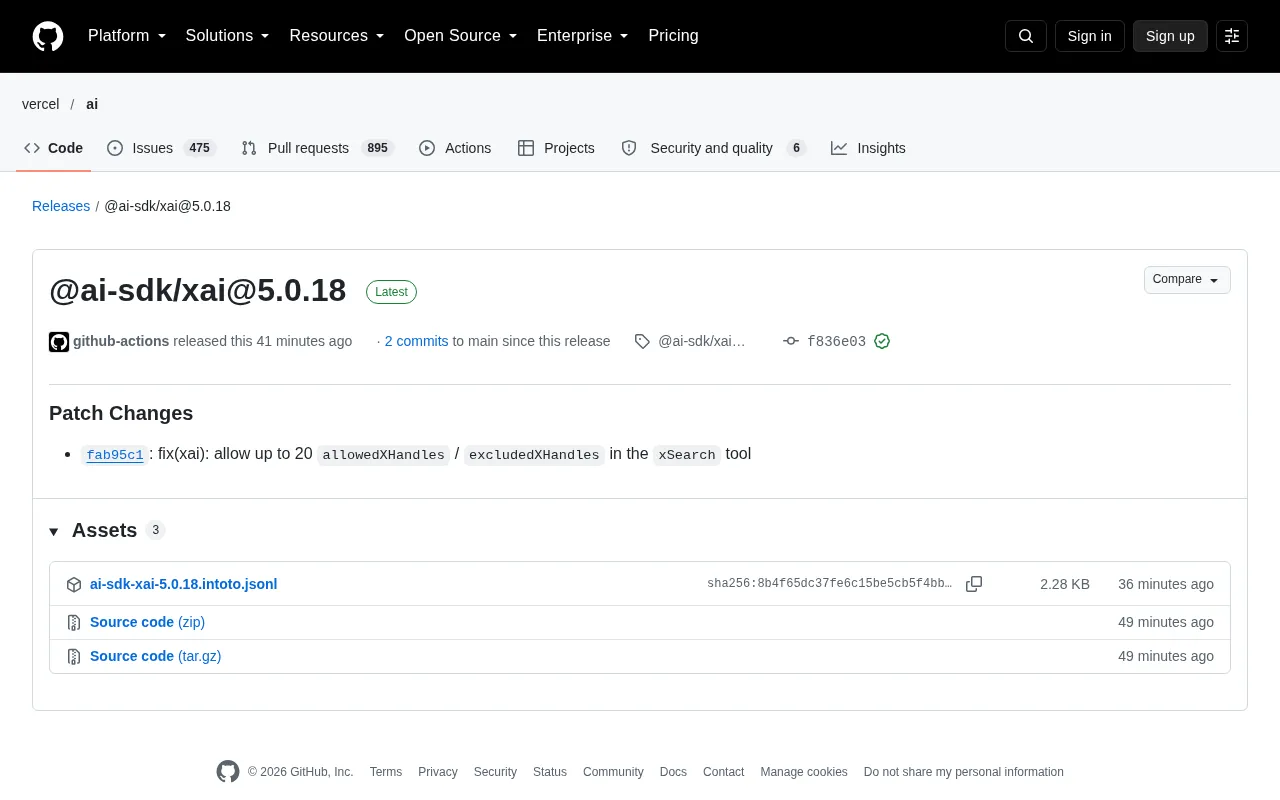Click the zip file icon

(74, 623)
